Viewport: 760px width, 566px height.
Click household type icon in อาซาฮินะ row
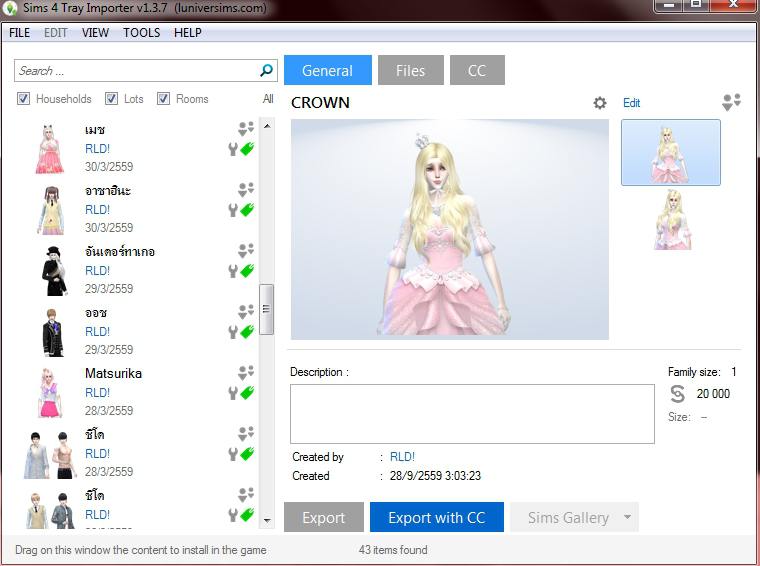(246, 189)
